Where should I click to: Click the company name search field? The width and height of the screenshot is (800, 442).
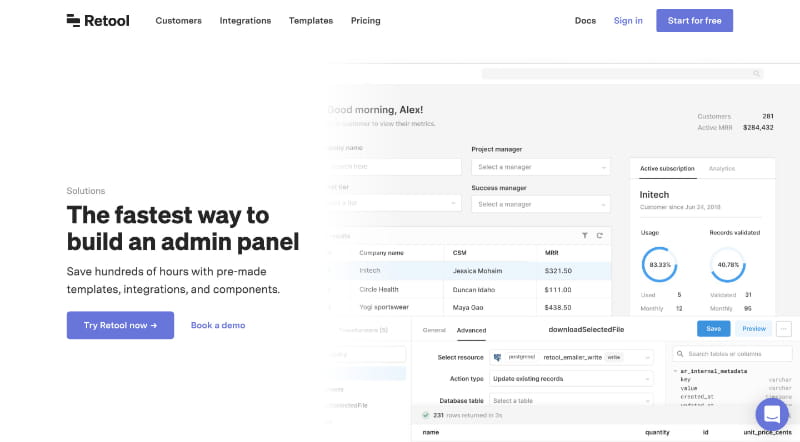click(395, 167)
